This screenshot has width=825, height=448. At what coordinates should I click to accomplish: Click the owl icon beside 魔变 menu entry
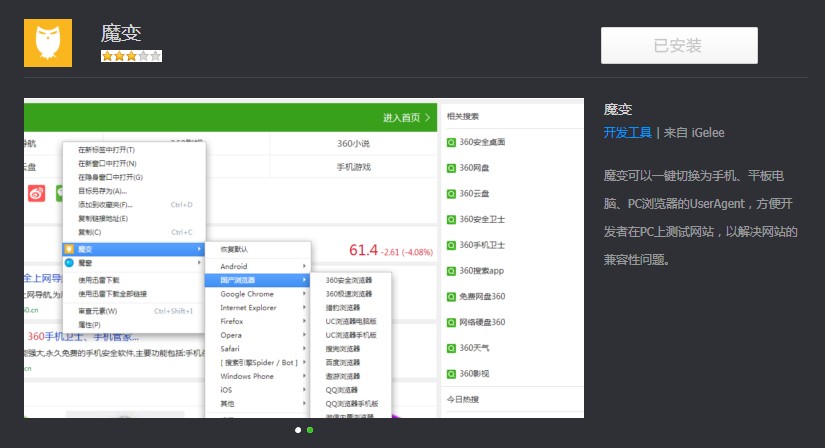coord(69,249)
